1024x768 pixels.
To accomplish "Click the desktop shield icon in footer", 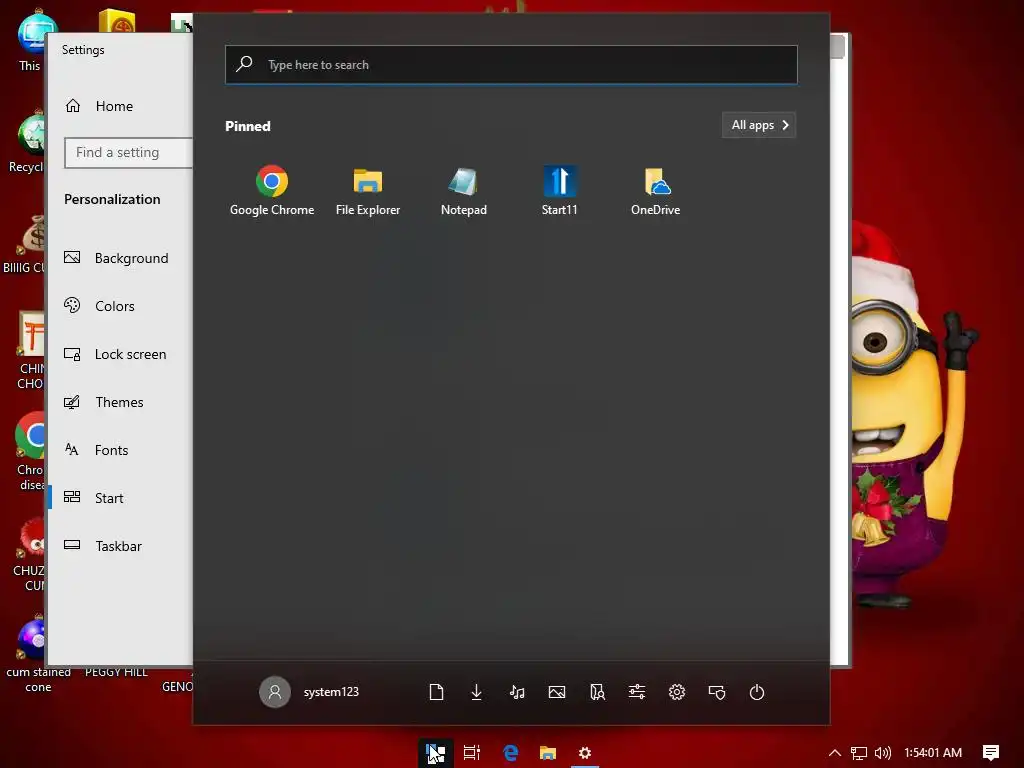I will click(717, 692).
